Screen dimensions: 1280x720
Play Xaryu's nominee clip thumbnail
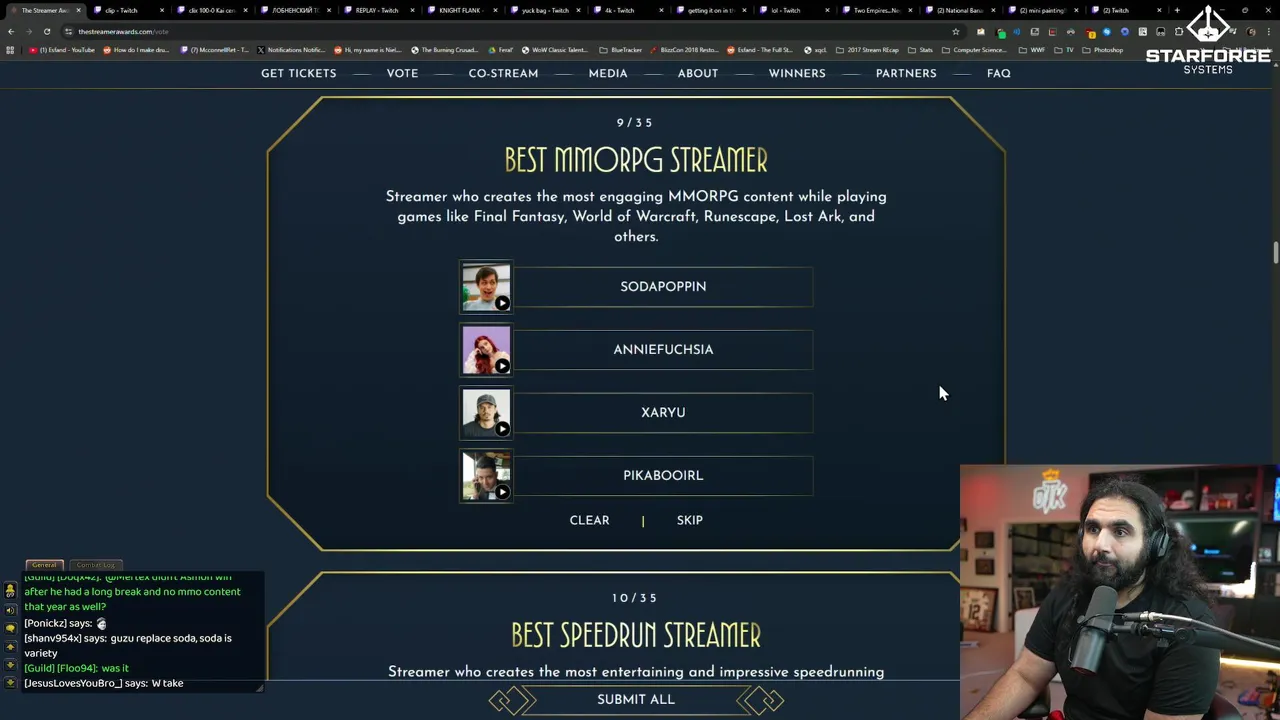(486, 413)
